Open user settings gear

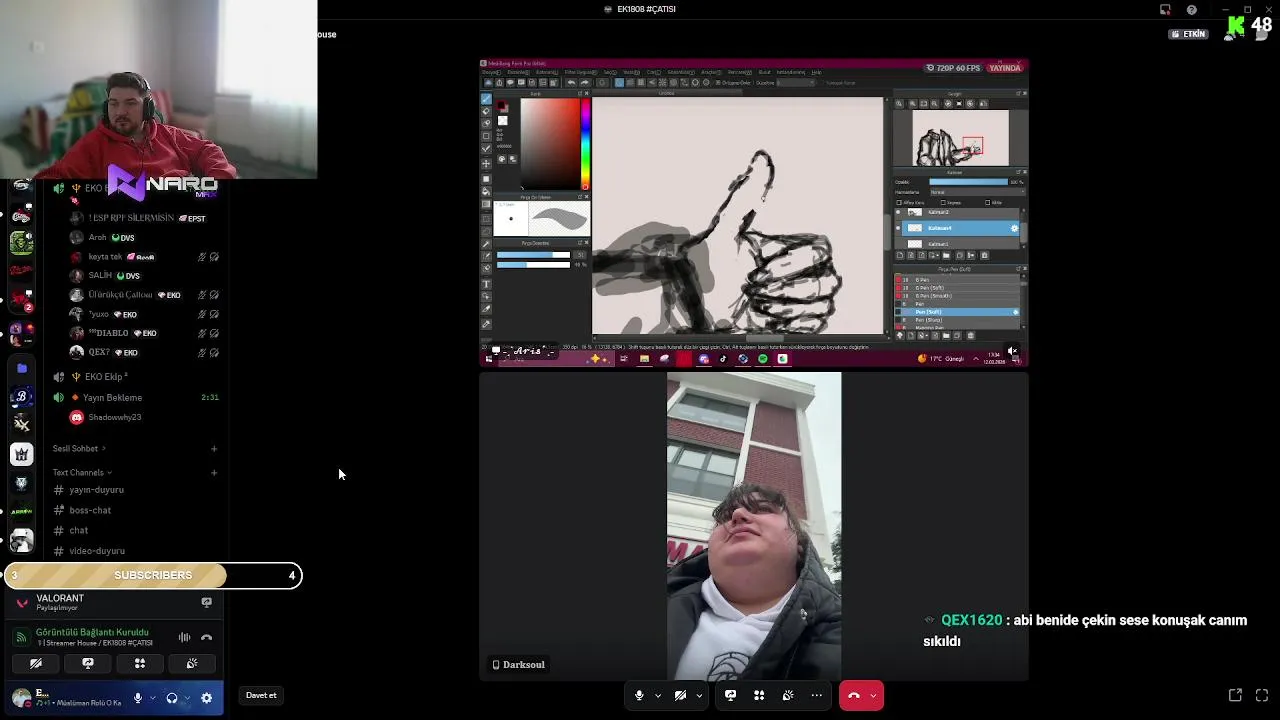click(x=206, y=698)
